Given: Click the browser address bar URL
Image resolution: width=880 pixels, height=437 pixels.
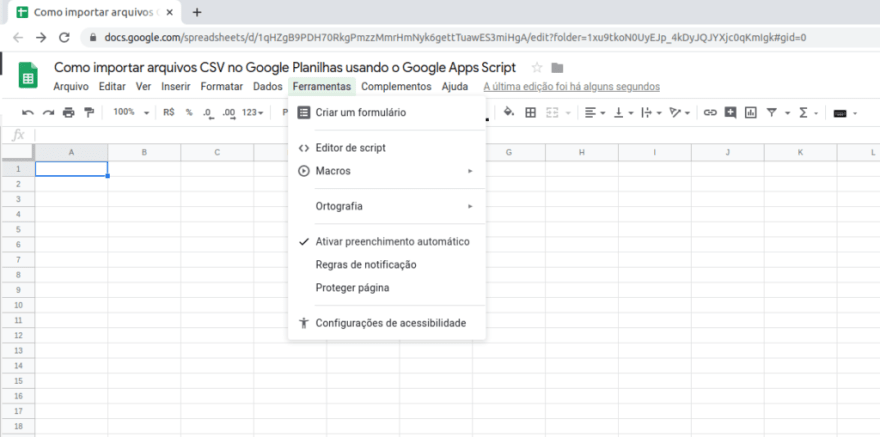Looking at the screenshot, I should point(455,38).
